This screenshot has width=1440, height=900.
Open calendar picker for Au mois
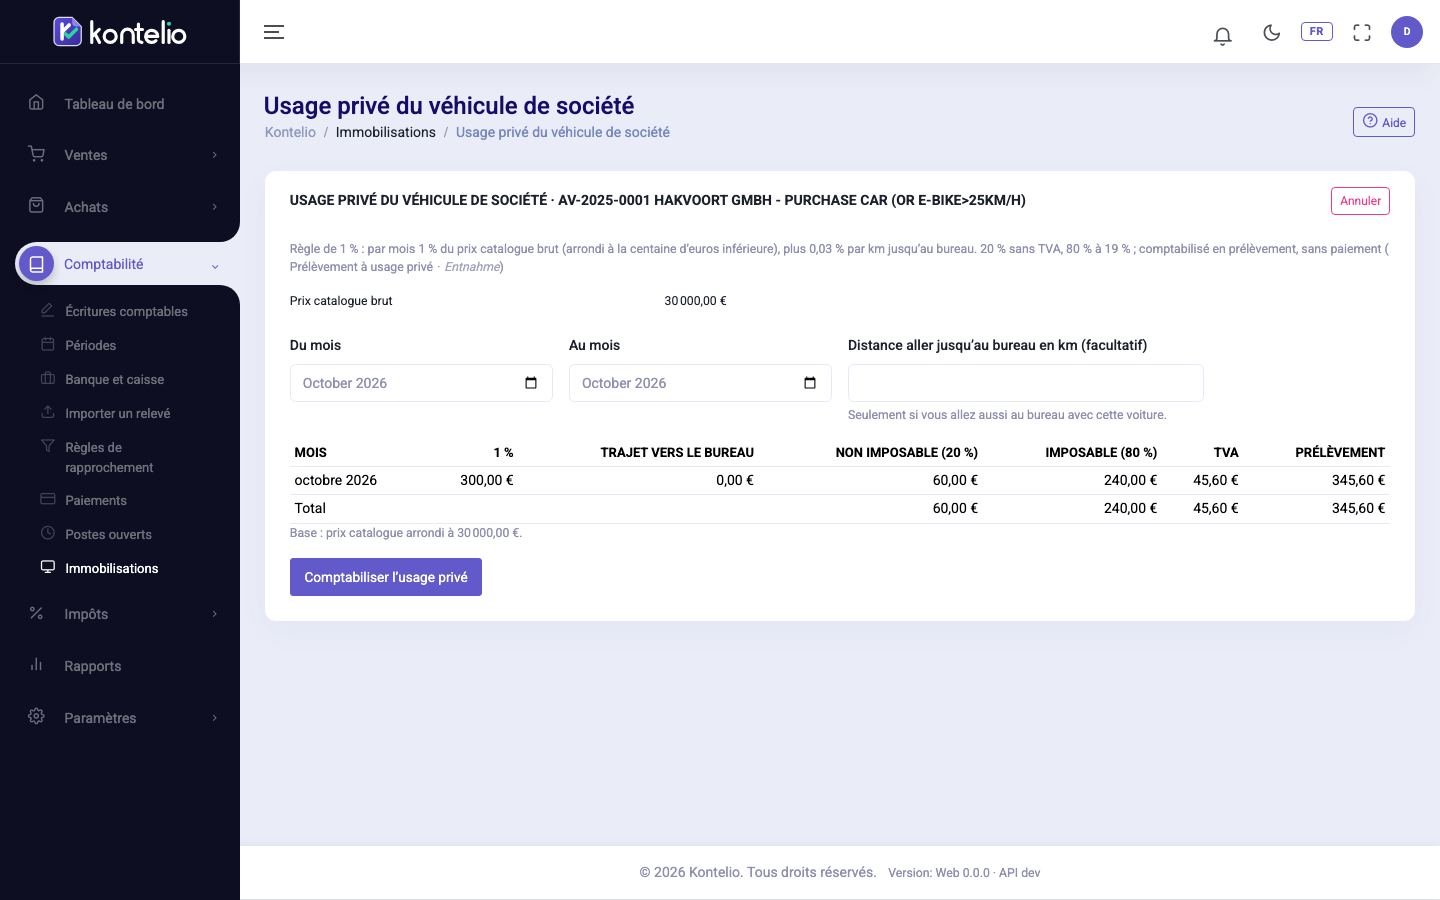pyautogui.click(x=810, y=383)
